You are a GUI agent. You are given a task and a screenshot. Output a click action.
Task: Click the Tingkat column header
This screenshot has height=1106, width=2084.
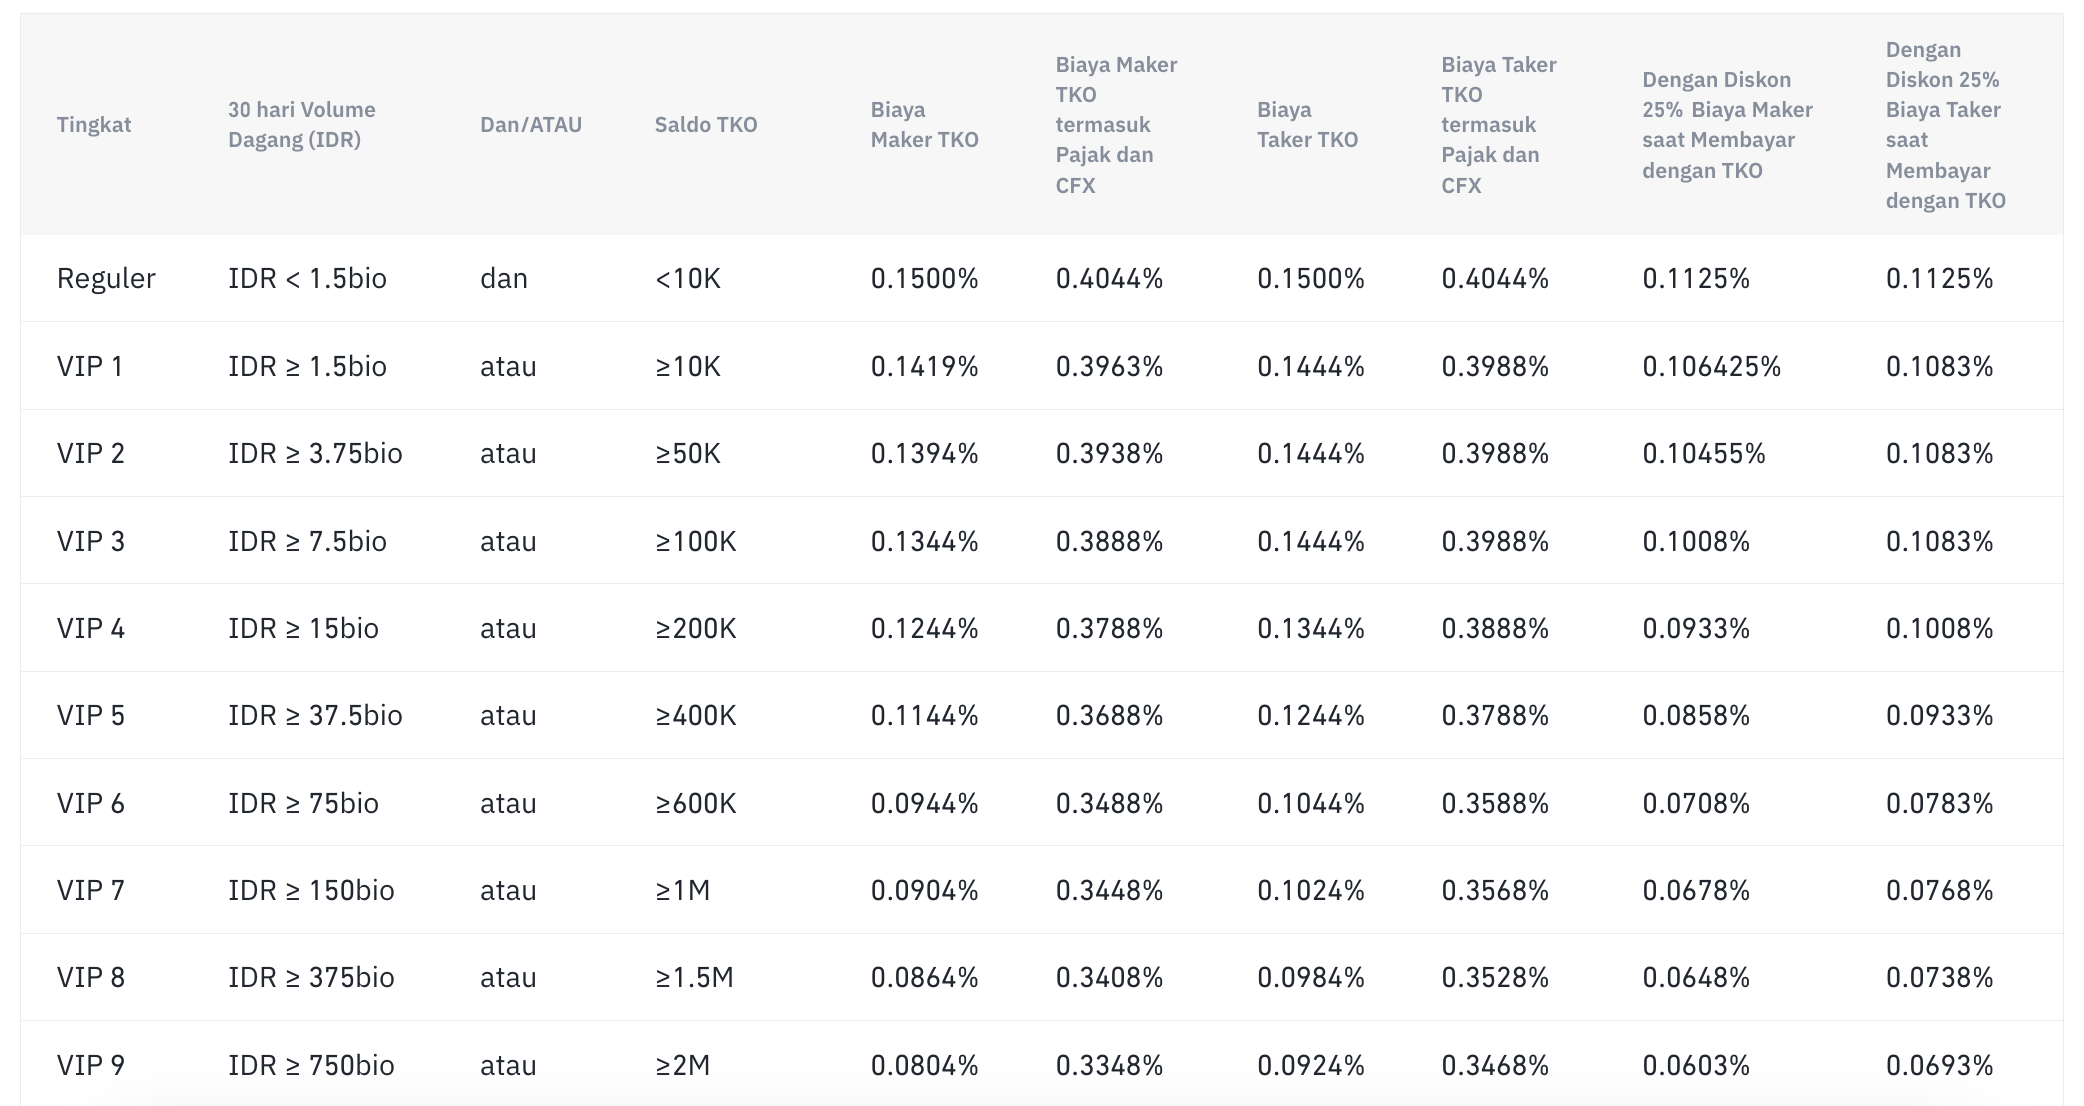point(94,125)
